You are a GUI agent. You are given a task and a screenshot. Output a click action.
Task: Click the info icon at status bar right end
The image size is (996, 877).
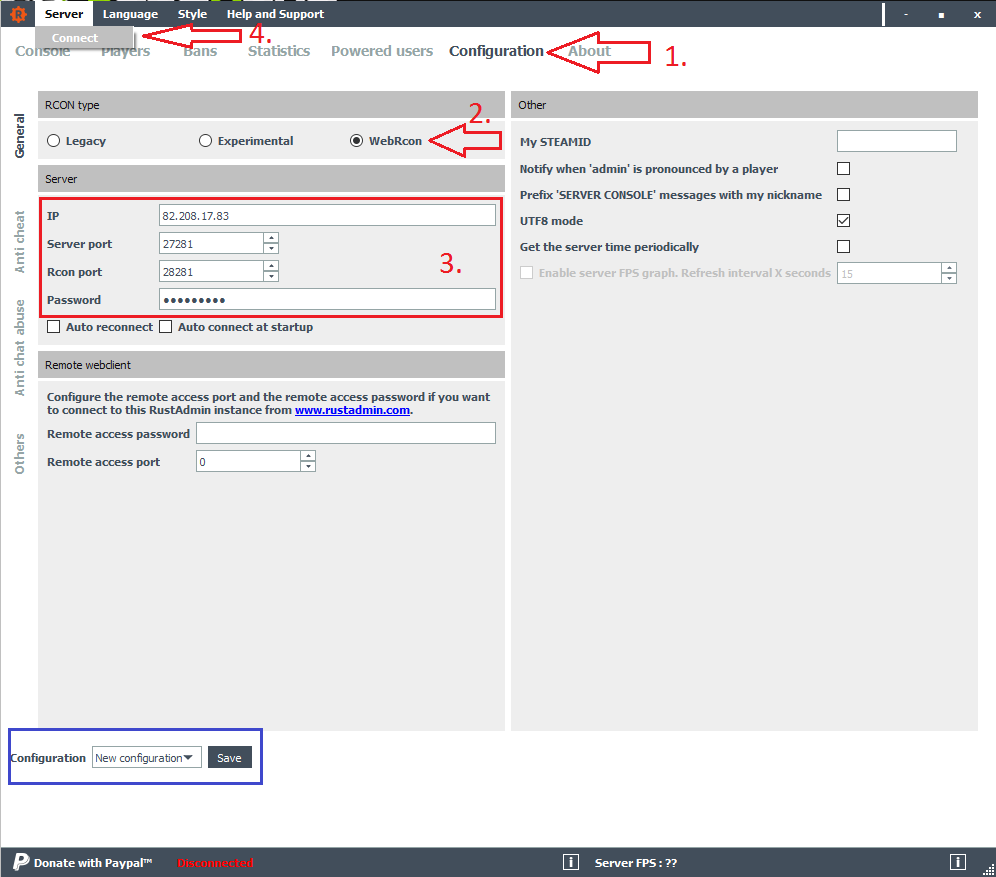(958, 862)
